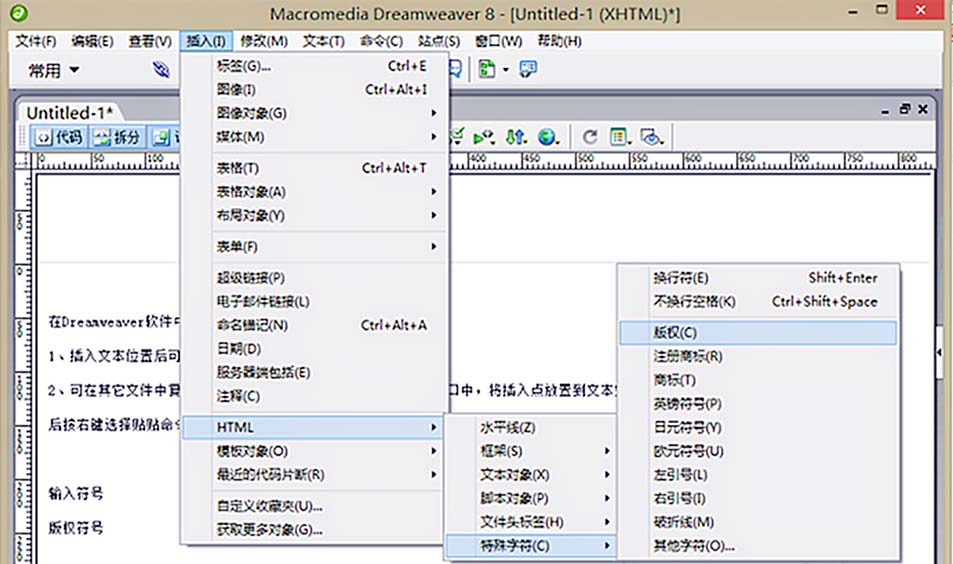Click the Preview in Browser globe icon
This screenshot has height=564, width=953.
click(x=547, y=137)
